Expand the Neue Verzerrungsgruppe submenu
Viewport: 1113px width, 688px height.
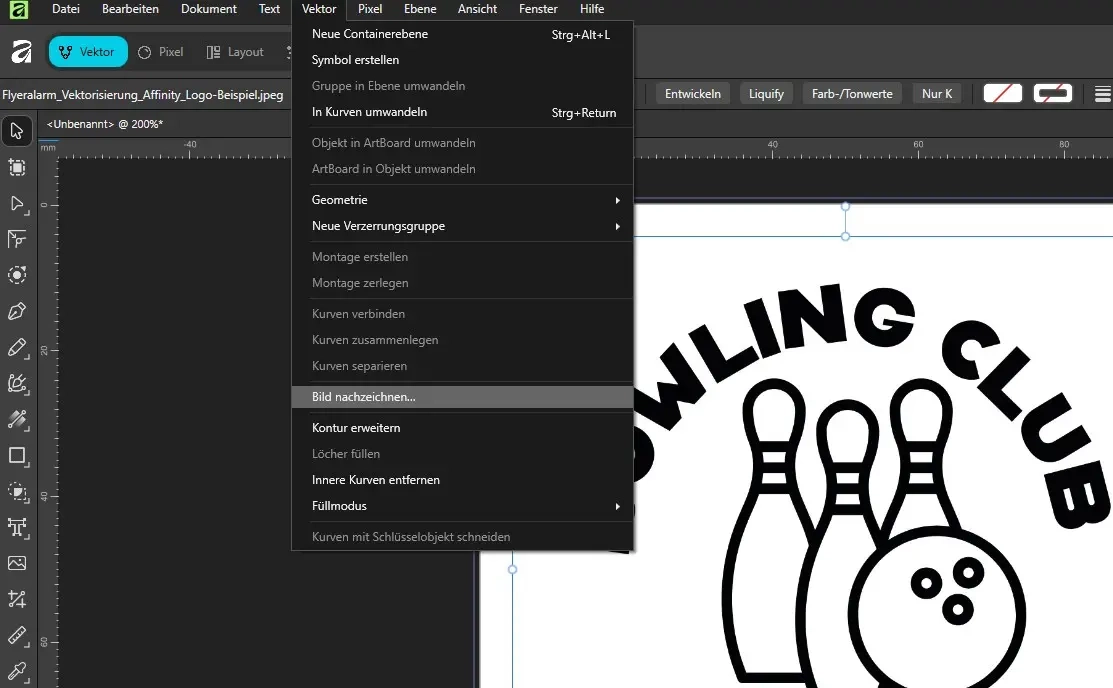462,226
